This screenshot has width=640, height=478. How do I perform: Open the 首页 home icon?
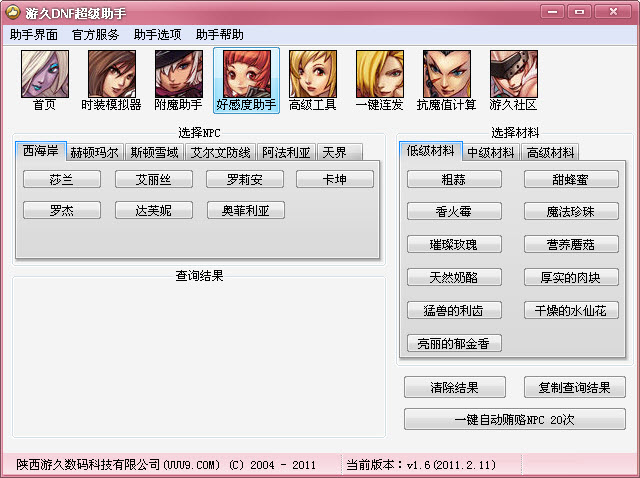pyautogui.click(x=44, y=80)
